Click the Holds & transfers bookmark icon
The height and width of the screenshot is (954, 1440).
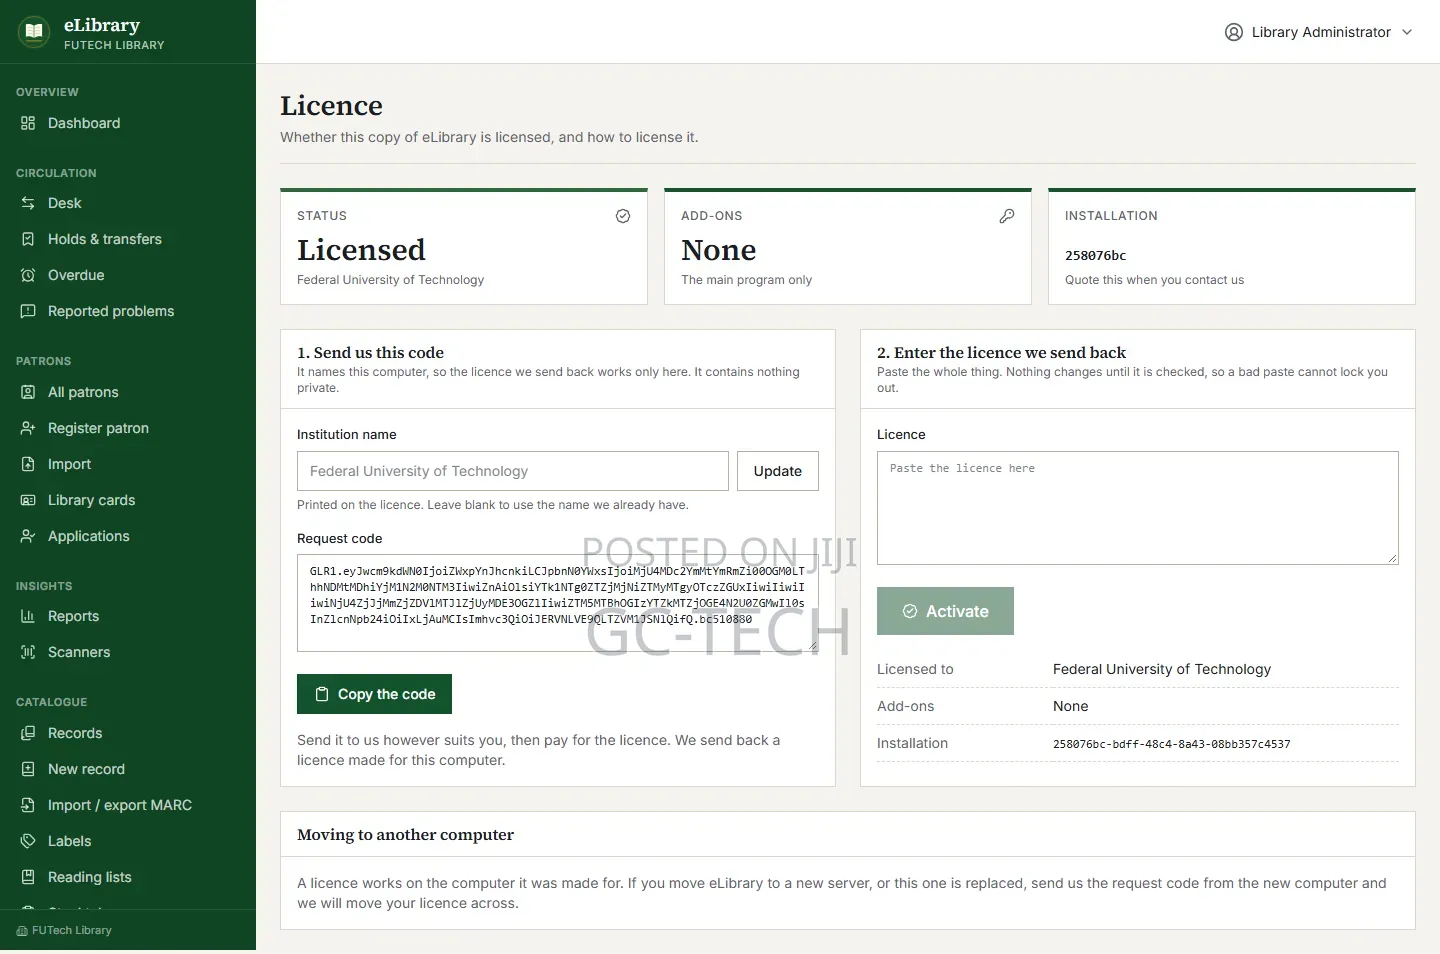click(x=28, y=239)
